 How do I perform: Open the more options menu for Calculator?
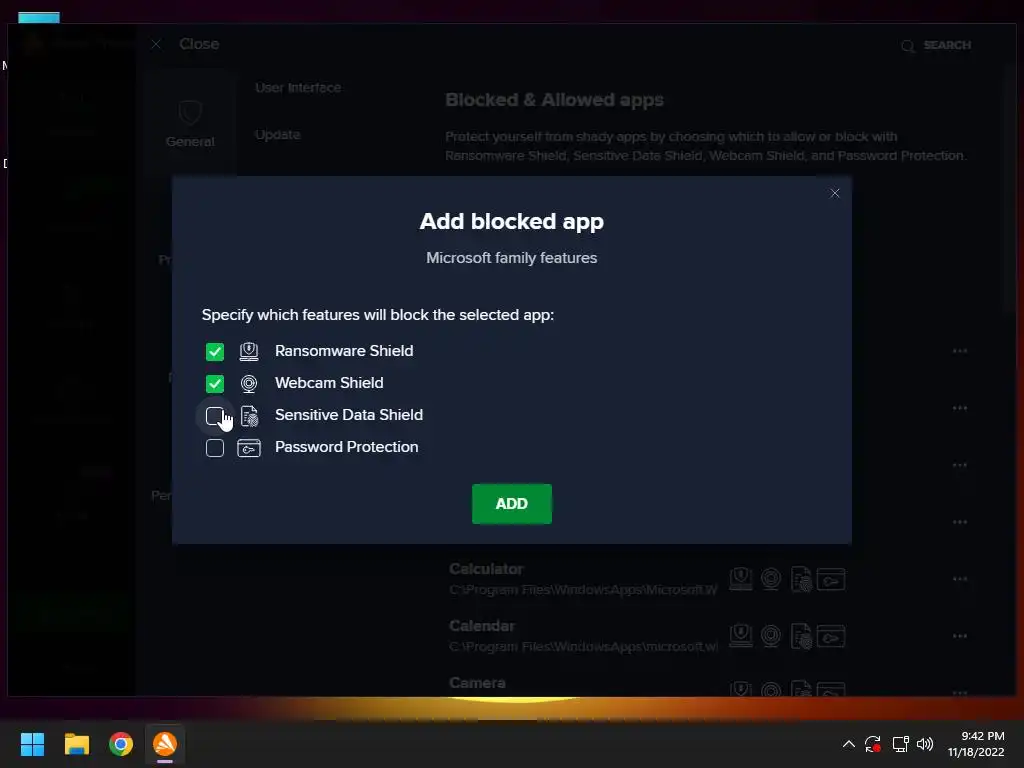[x=959, y=579]
